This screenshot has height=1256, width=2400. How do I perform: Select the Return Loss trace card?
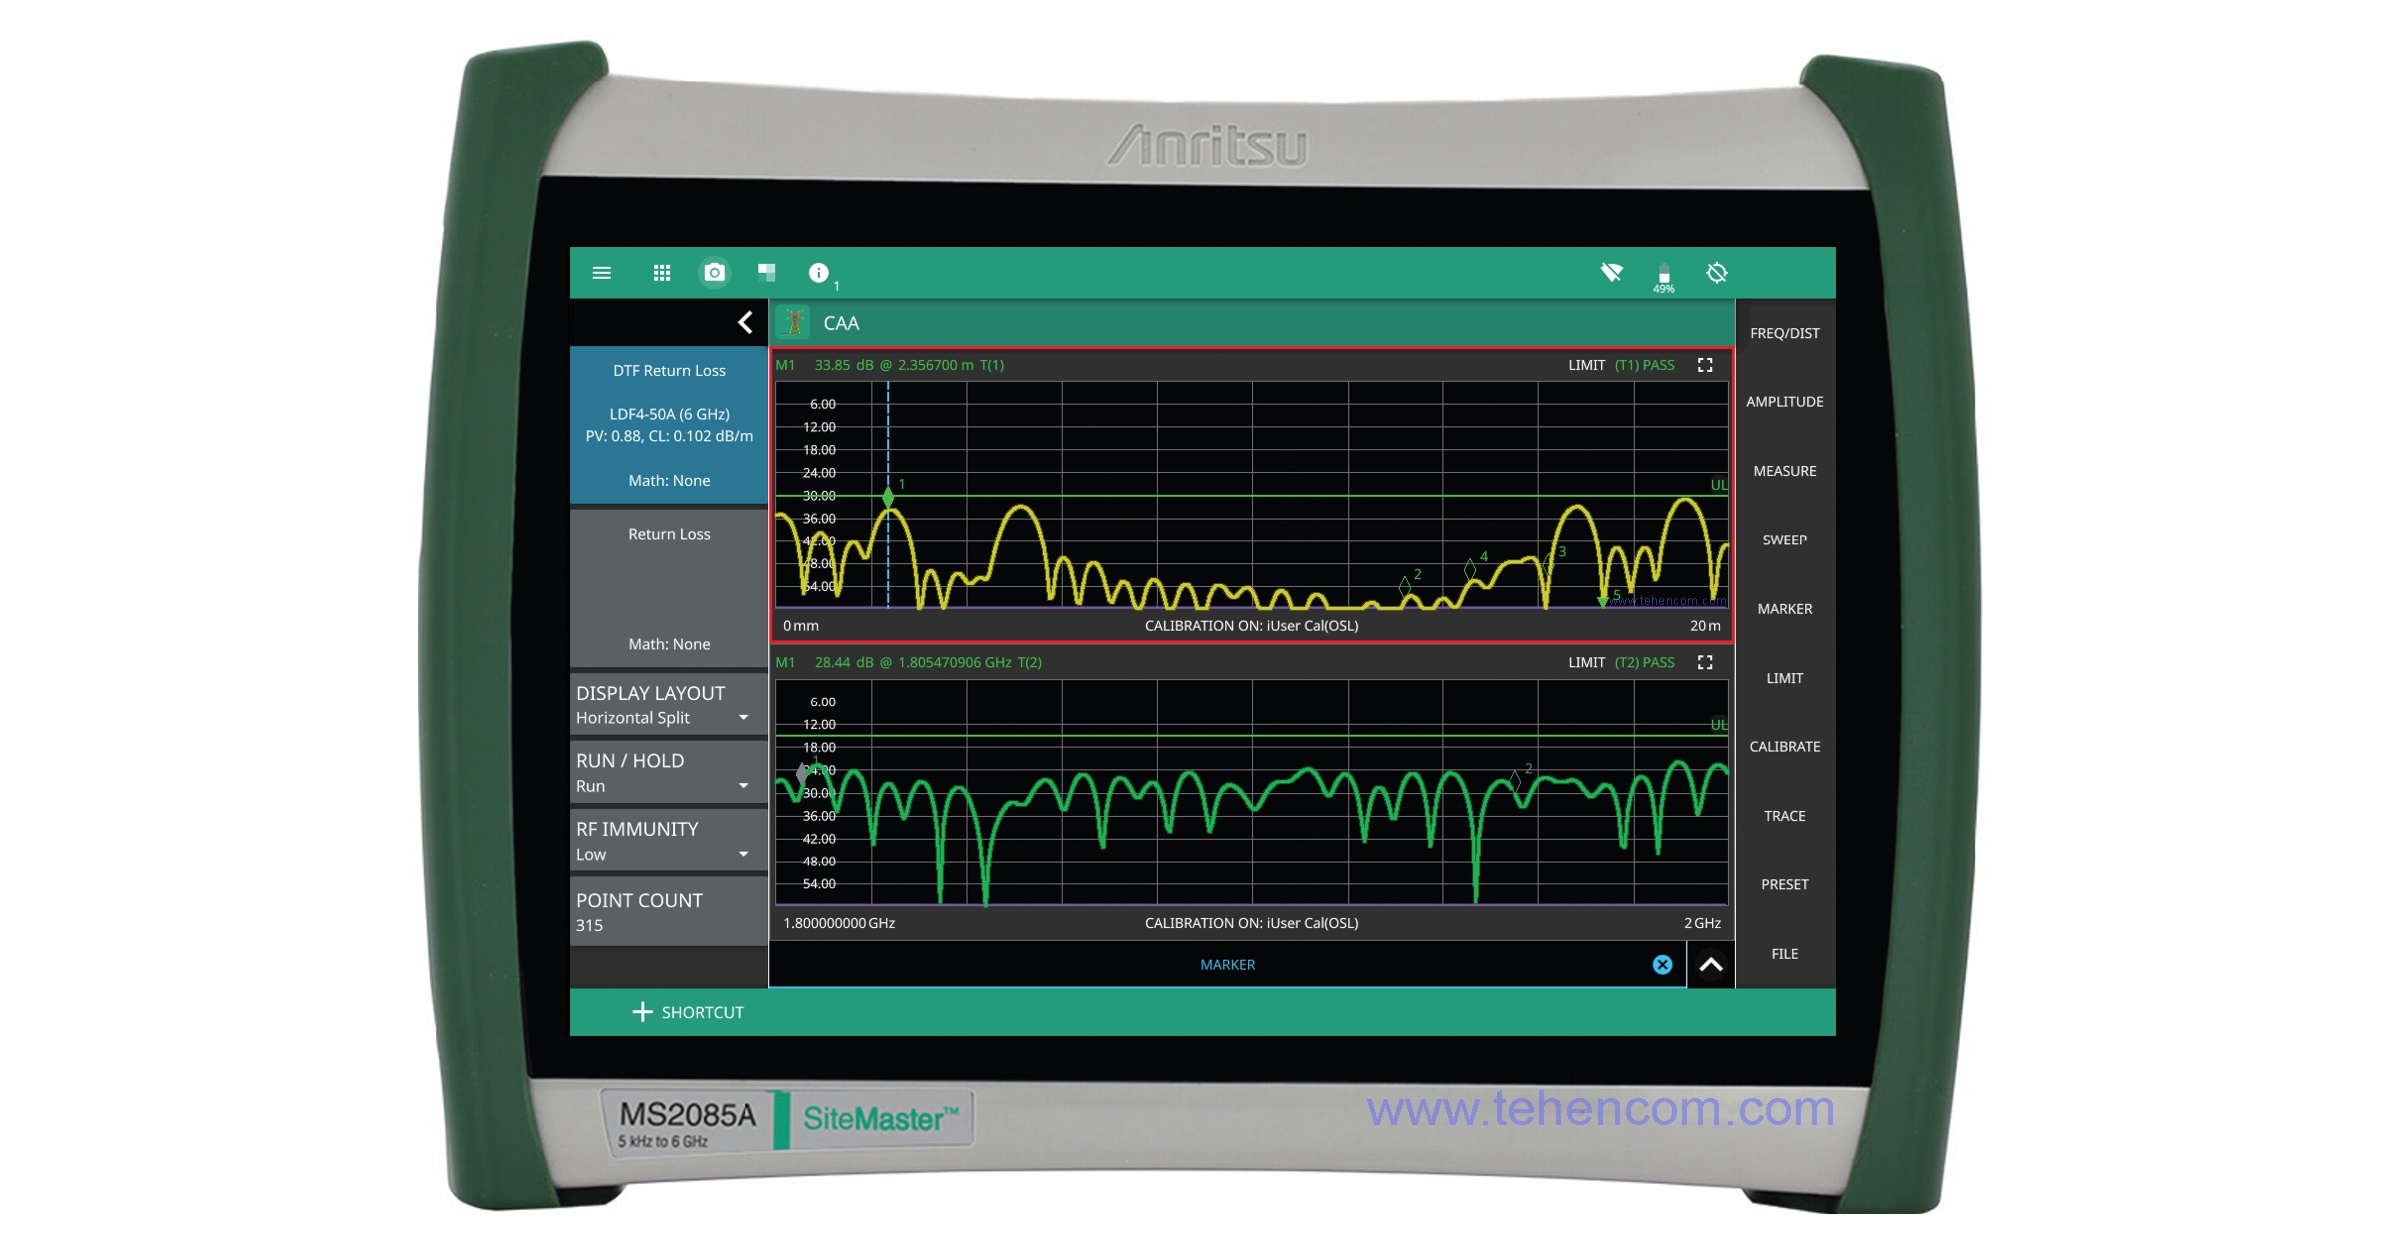coord(668,589)
